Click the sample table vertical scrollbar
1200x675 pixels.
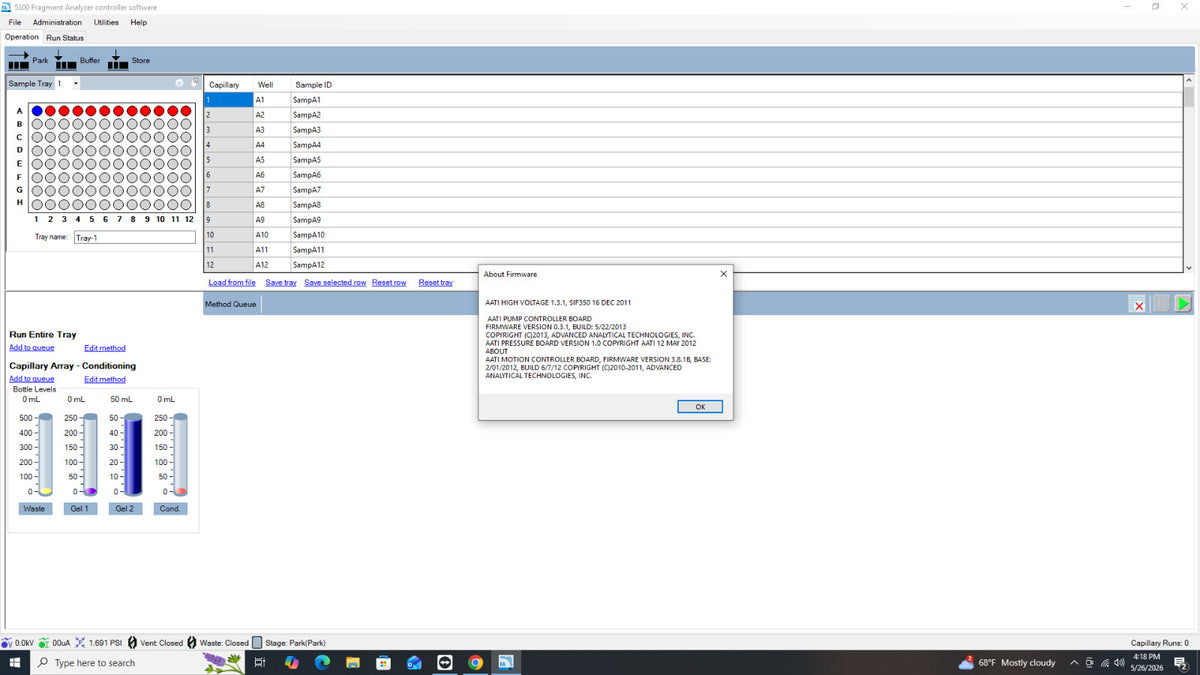tap(1189, 173)
